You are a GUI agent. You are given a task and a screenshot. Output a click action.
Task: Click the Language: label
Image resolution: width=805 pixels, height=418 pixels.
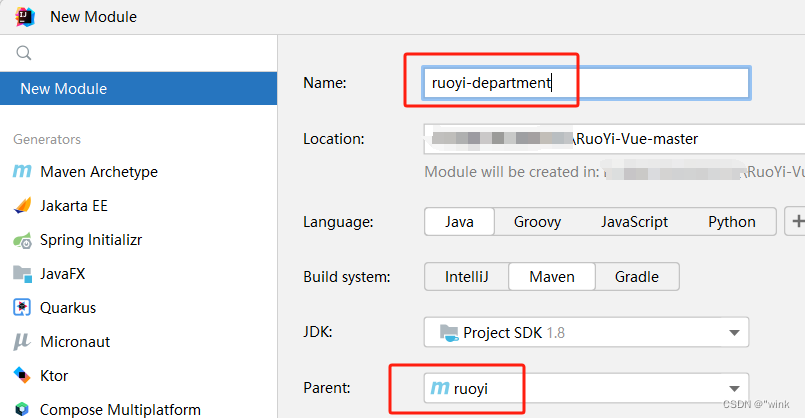(338, 222)
